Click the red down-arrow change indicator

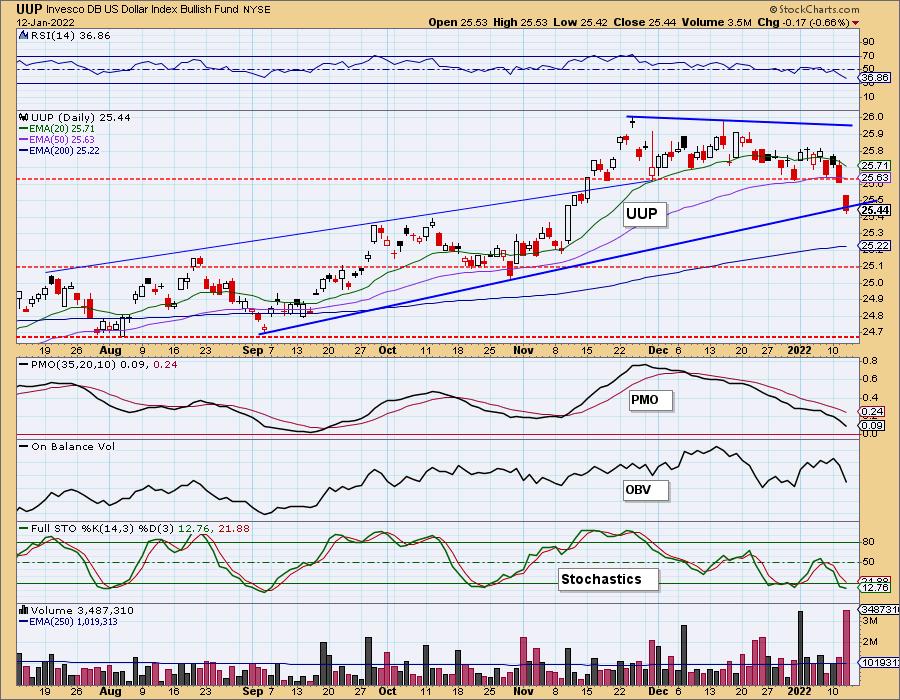[856, 23]
